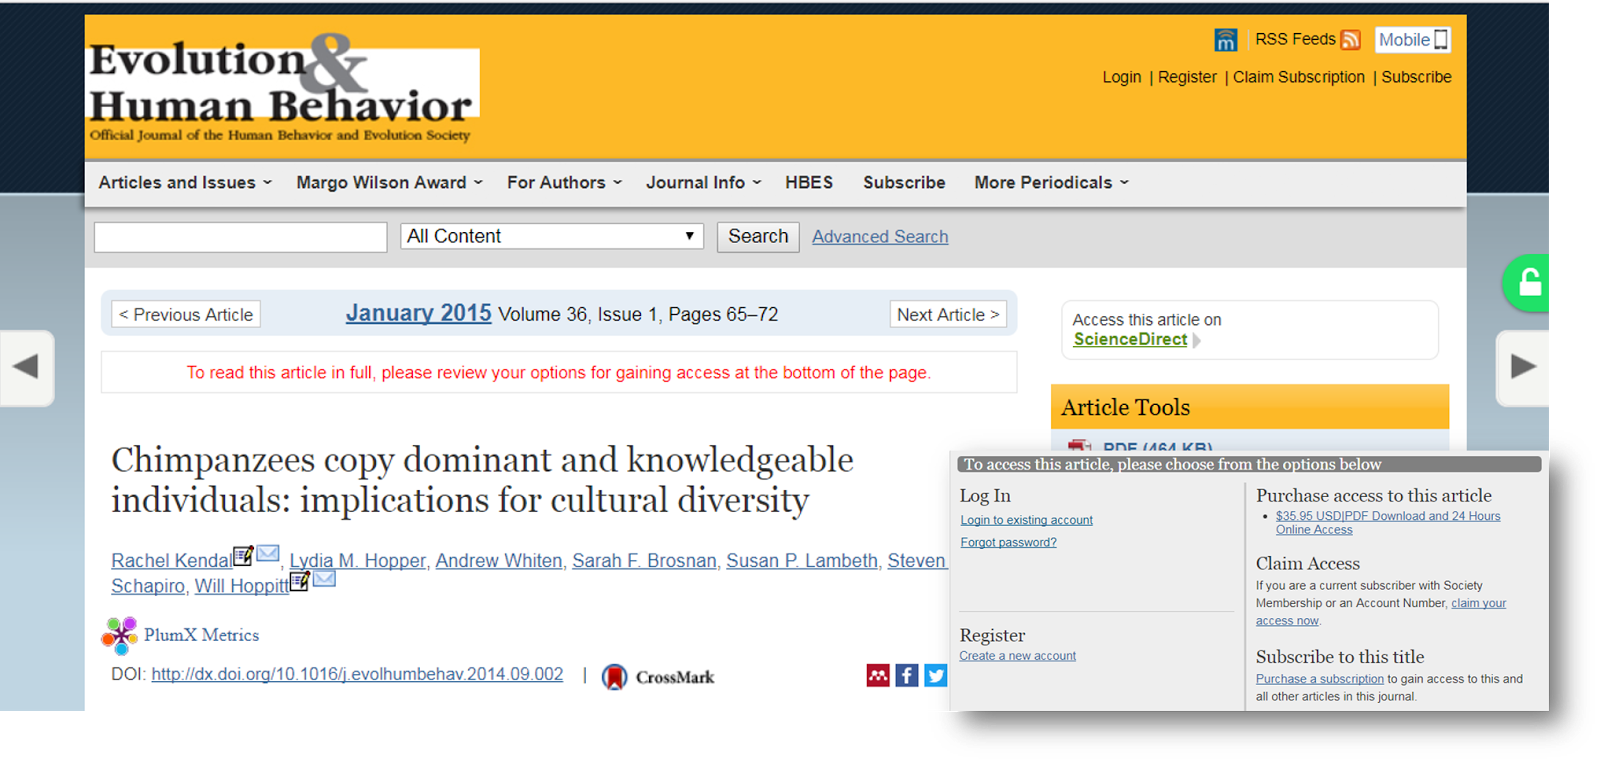Share the article on Facebook
This screenshot has height=762, width=1600.
[x=907, y=676]
